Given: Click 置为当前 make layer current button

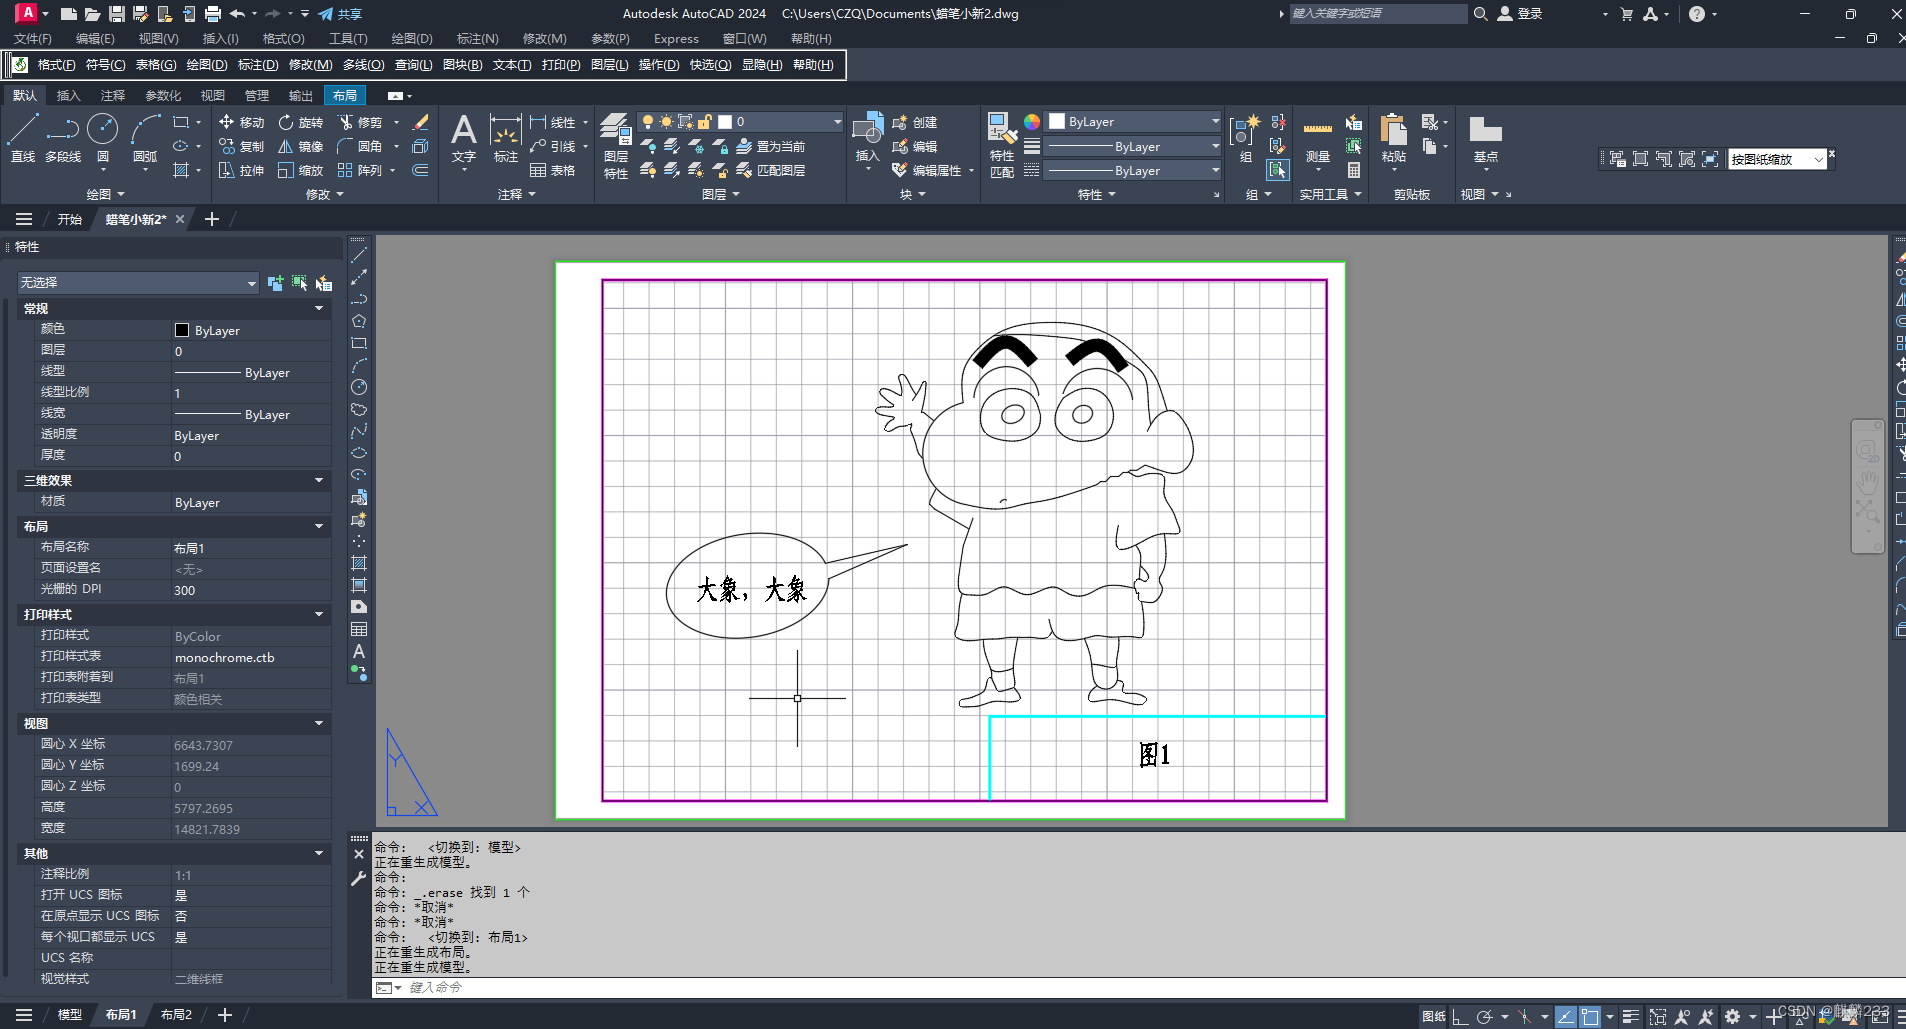Looking at the screenshot, I should [771, 146].
